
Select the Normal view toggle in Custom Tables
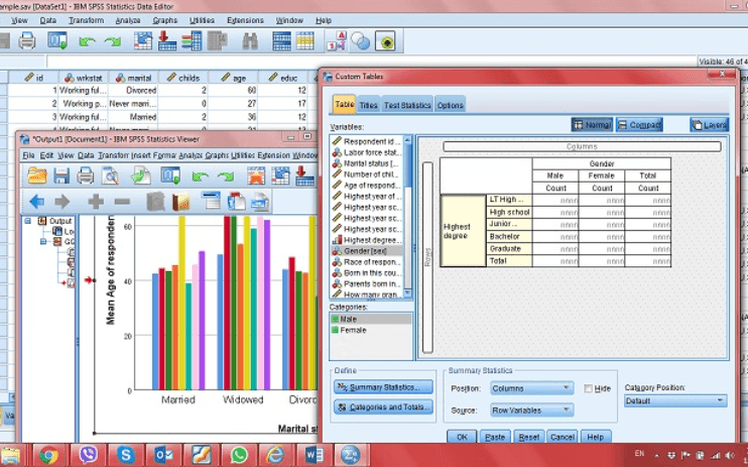592,125
